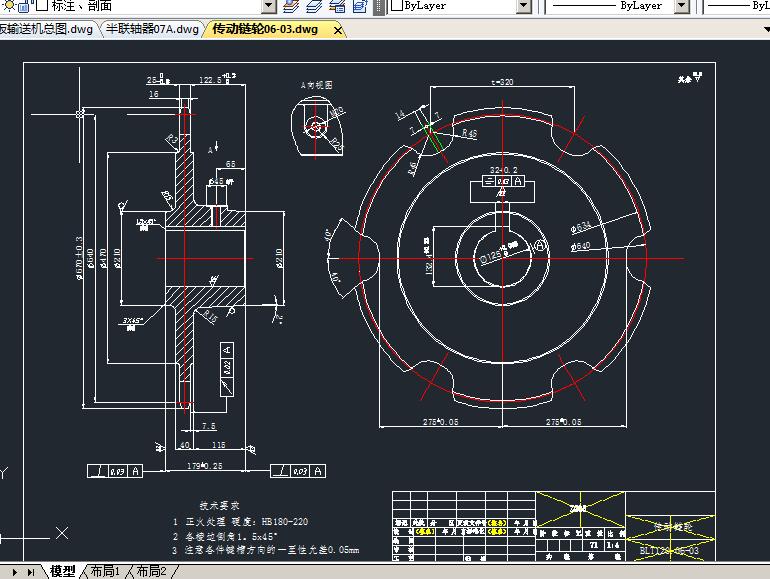The height and width of the screenshot is (579, 770).
Task: Select the Φ640 diameter label on the sprocket
Action: (581, 246)
